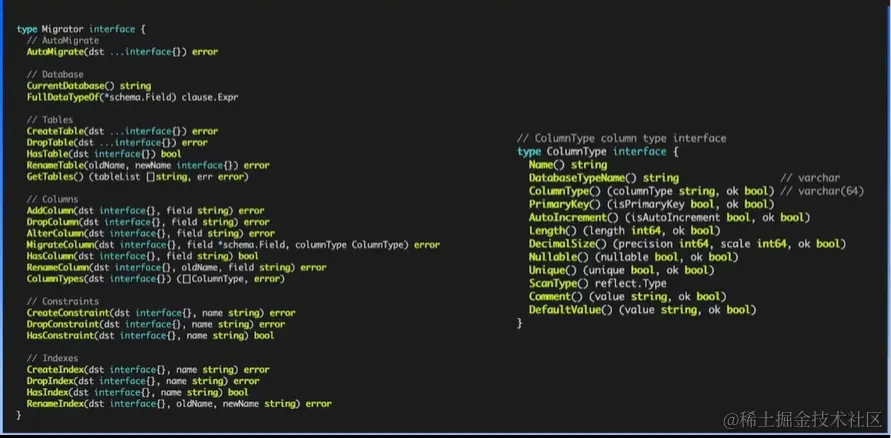Click the '// Columns' comment
This screenshot has height=438, width=891.
(52, 199)
